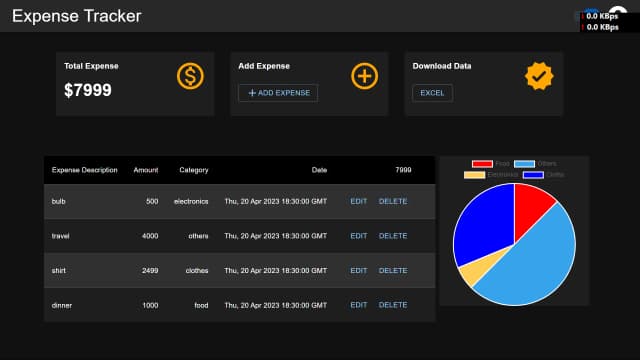This screenshot has height=360, width=640.
Task: Remove the dinner expense with Delete
Action: click(393, 305)
